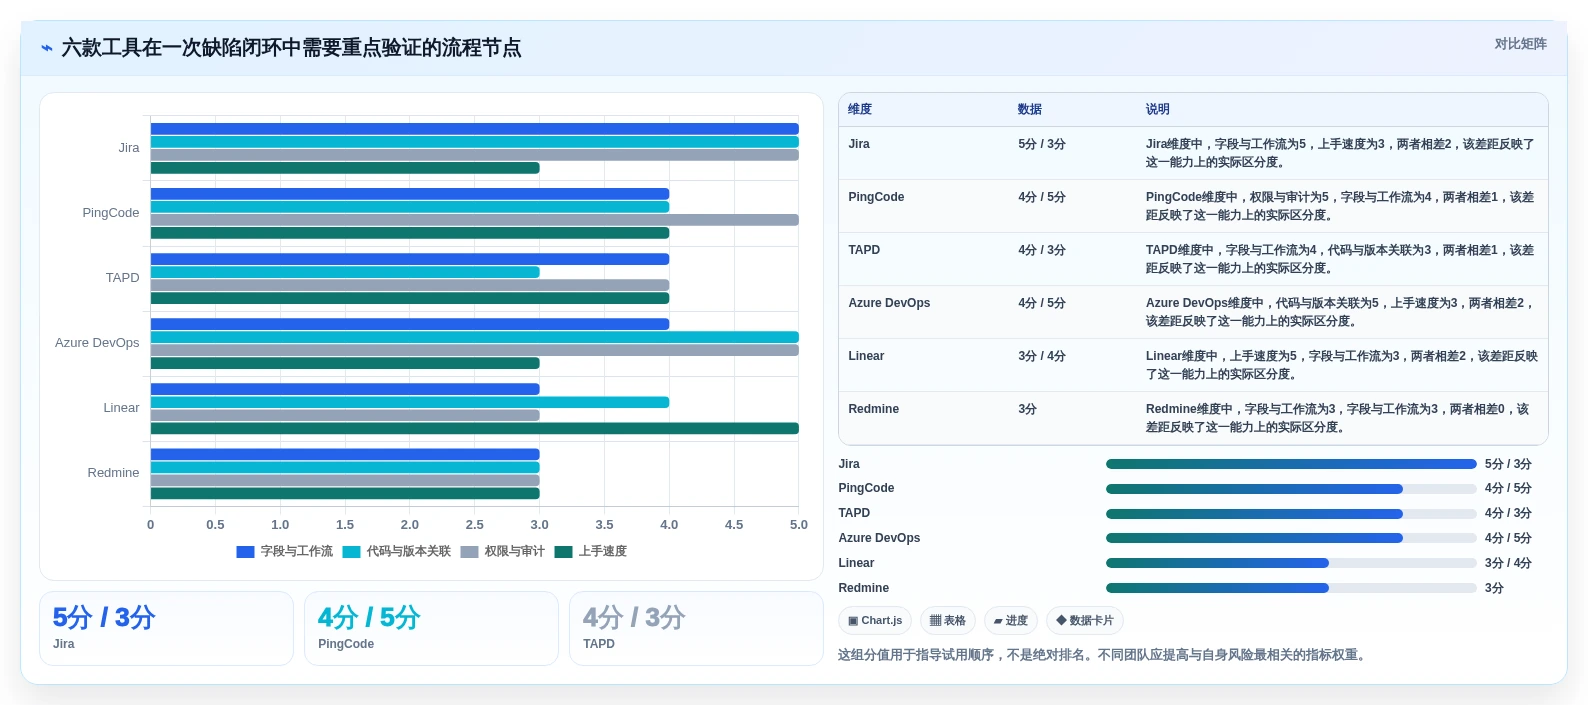Click the Linear chart axis label
1588x705 pixels.
[121, 408]
